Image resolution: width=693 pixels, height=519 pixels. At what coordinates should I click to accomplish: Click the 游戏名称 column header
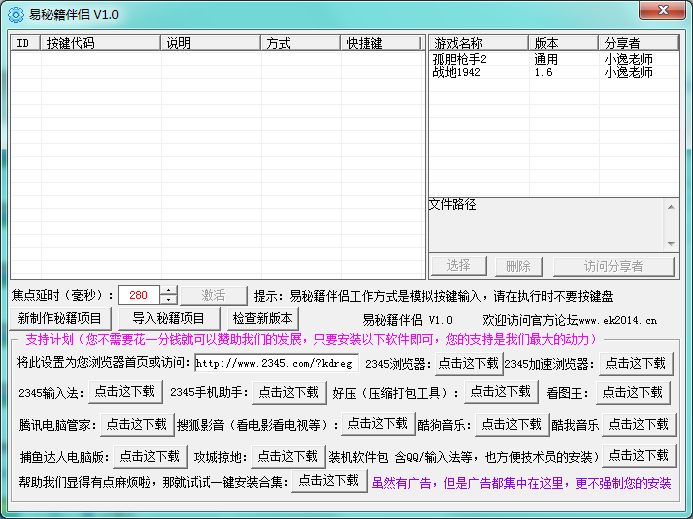[479, 43]
